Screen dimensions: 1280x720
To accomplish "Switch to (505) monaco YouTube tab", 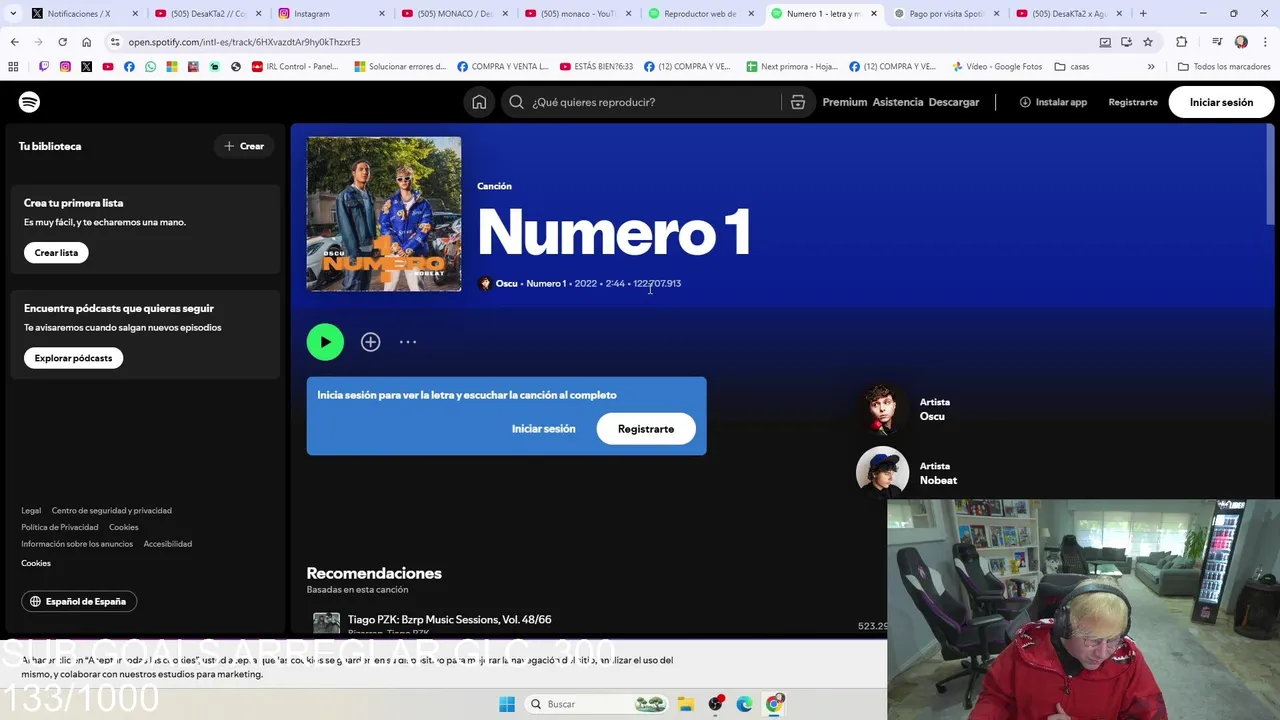I will coord(577,14).
